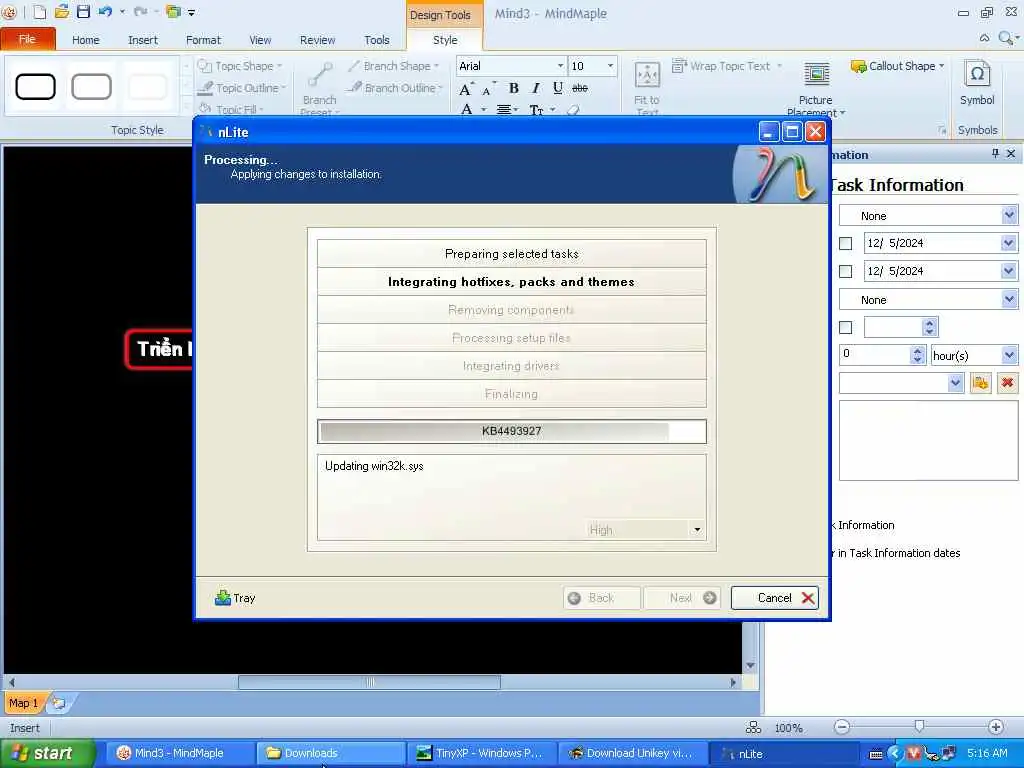Image resolution: width=1024 pixels, height=768 pixels.
Task: Switch to Downloads window in taskbar
Action: tap(330, 753)
